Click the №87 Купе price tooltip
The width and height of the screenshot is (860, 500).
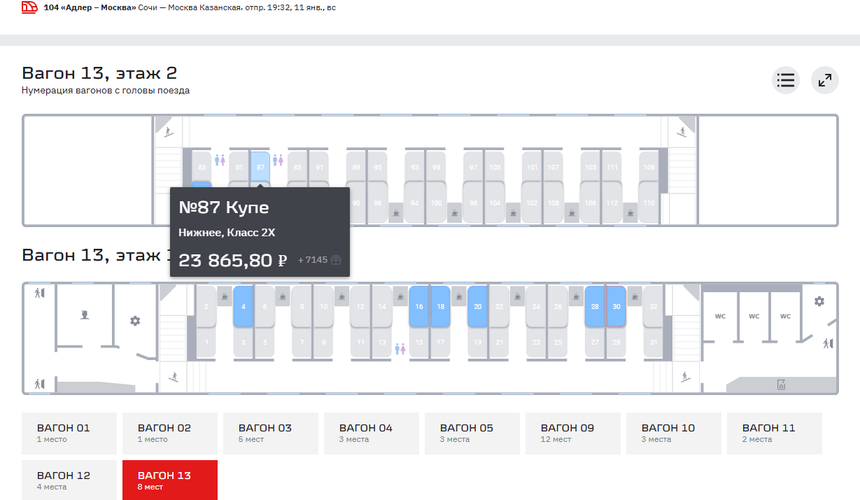pos(259,231)
